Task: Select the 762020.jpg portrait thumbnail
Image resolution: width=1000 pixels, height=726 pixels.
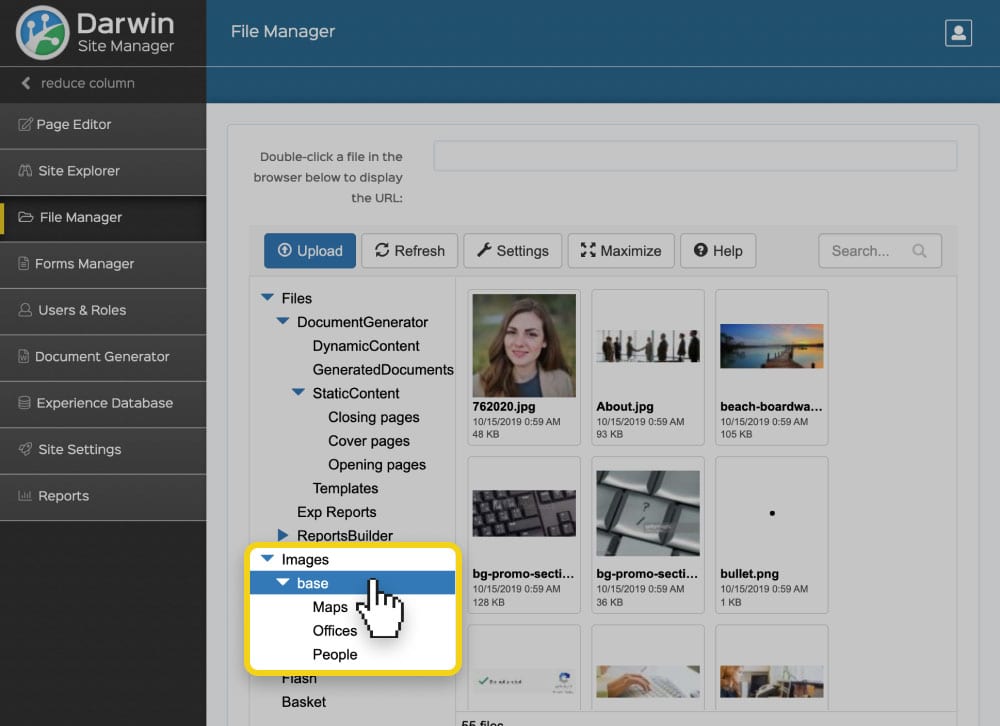Action: pyautogui.click(x=524, y=345)
